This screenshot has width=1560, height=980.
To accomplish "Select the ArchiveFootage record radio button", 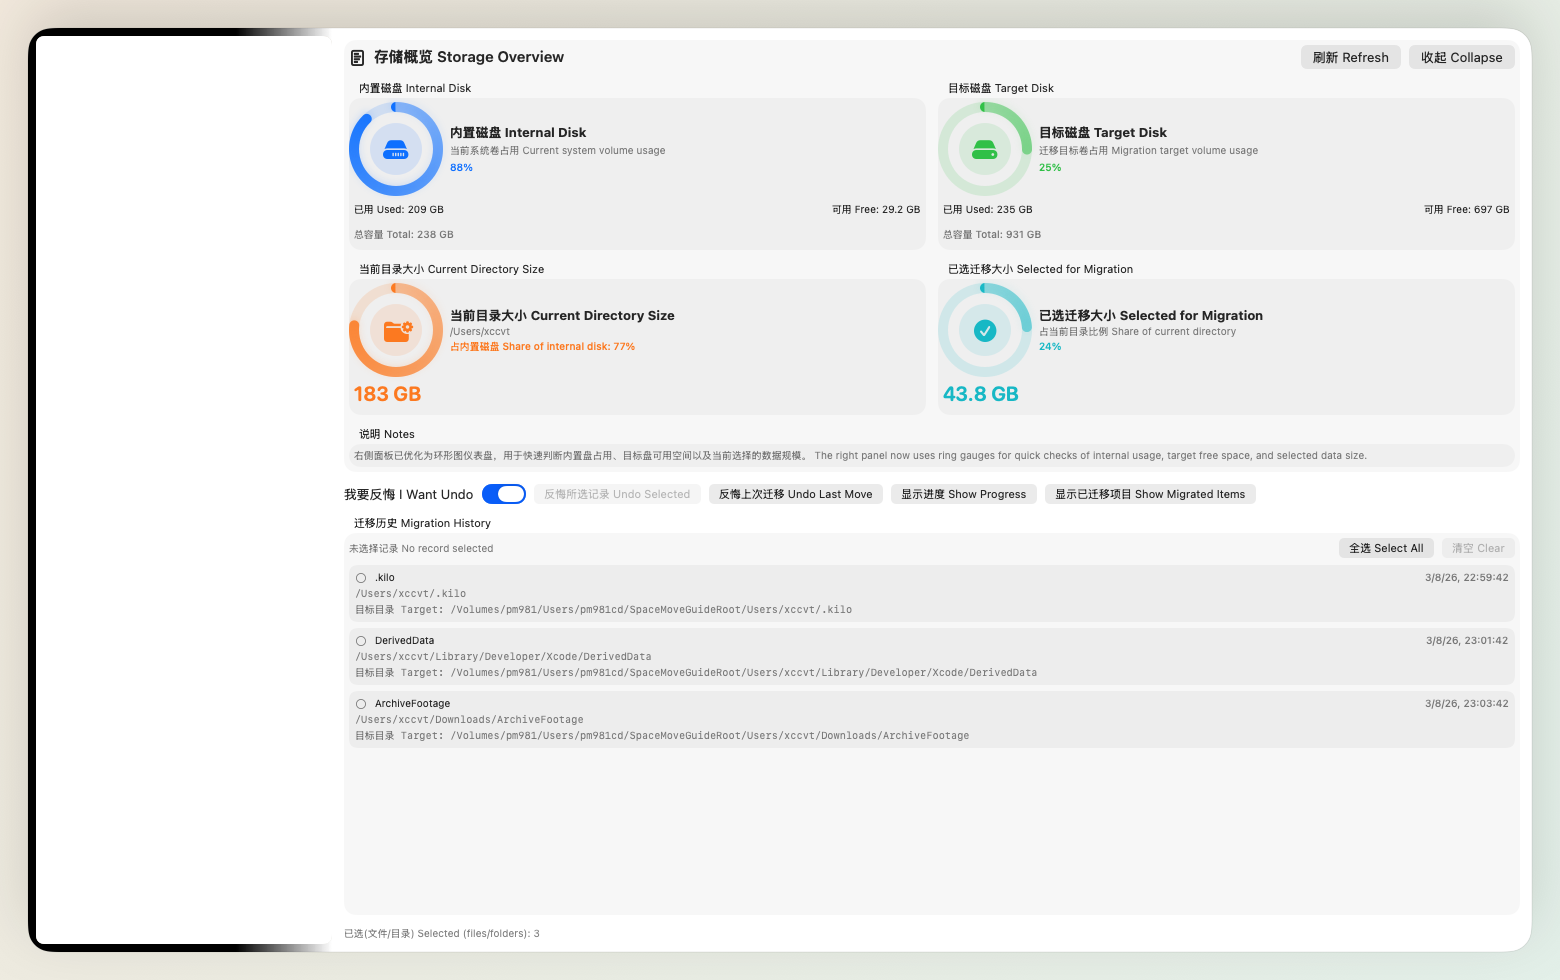I will pyautogui.click(x=361, y=704).
